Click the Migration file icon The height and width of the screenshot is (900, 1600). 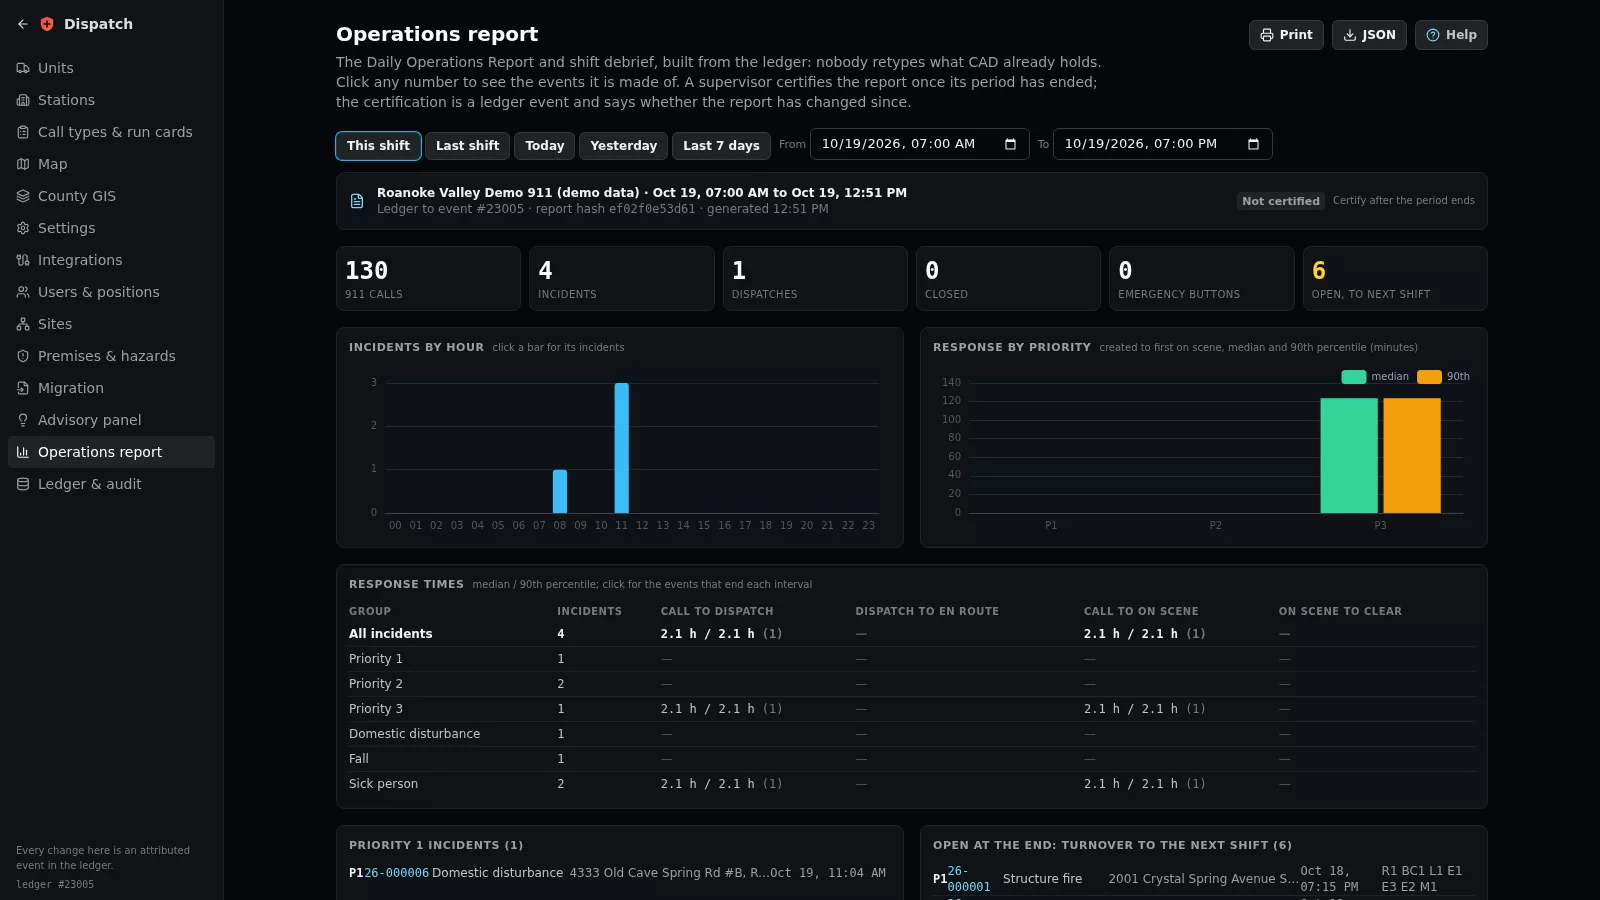(23, 388)
